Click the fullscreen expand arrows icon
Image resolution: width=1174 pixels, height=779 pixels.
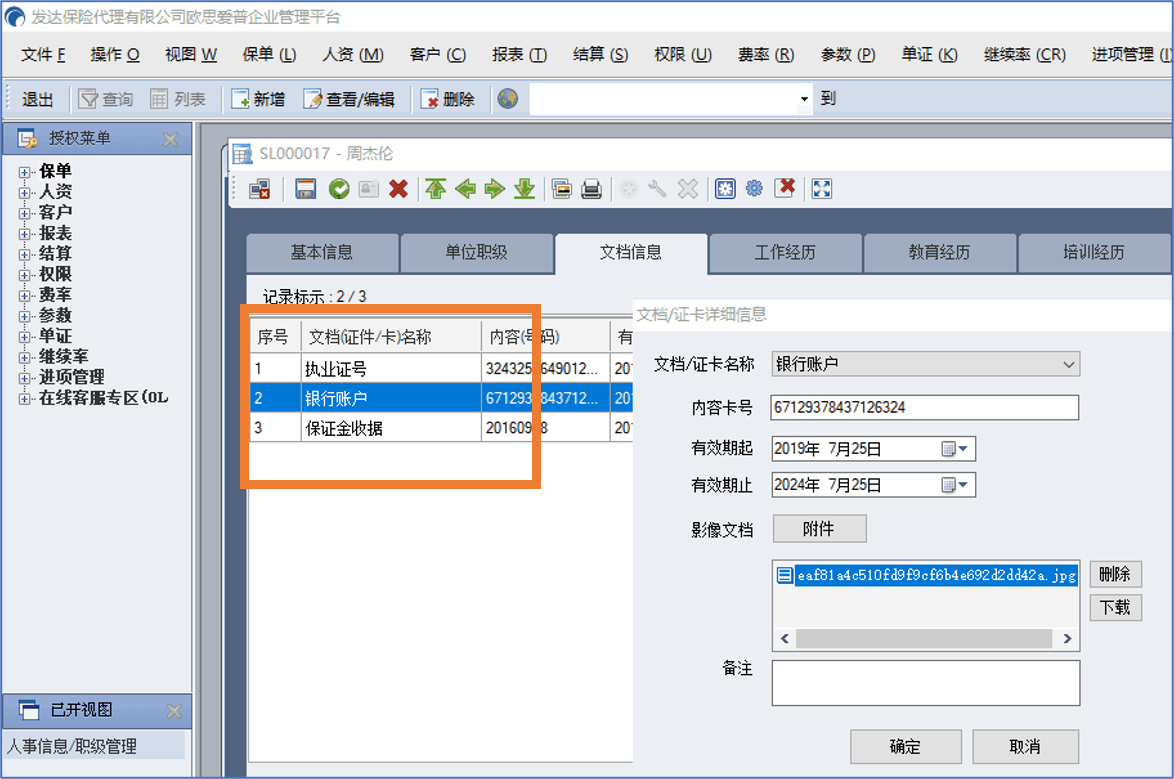[822, 189]
